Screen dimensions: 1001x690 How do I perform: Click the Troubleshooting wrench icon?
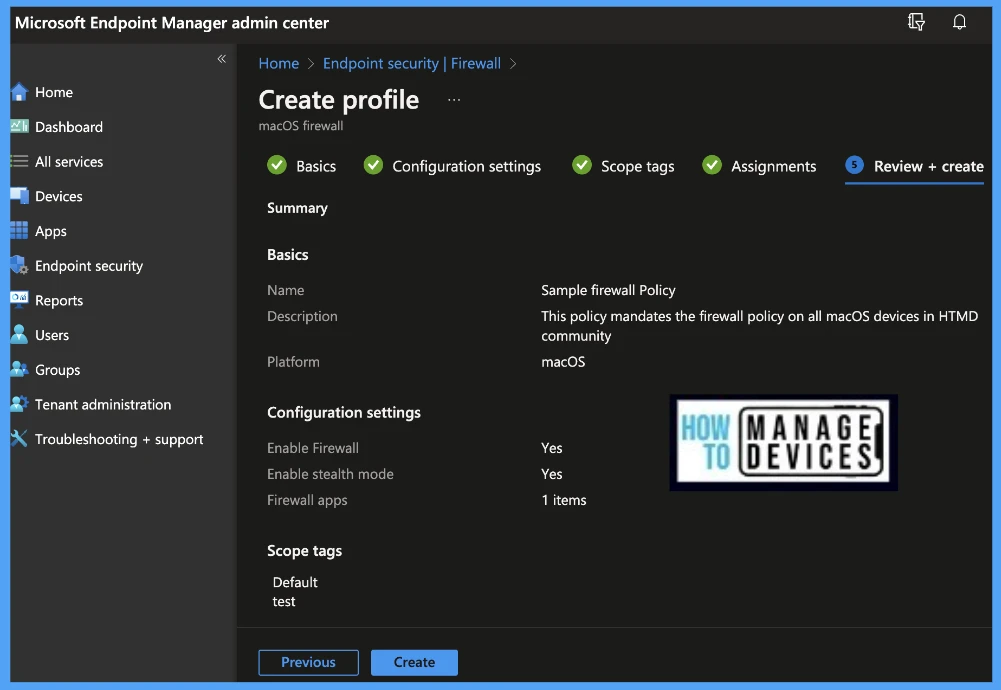coord(19,439)
